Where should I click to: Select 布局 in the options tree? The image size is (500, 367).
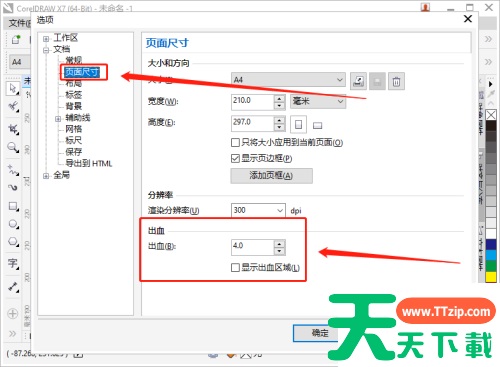(73, 83)
